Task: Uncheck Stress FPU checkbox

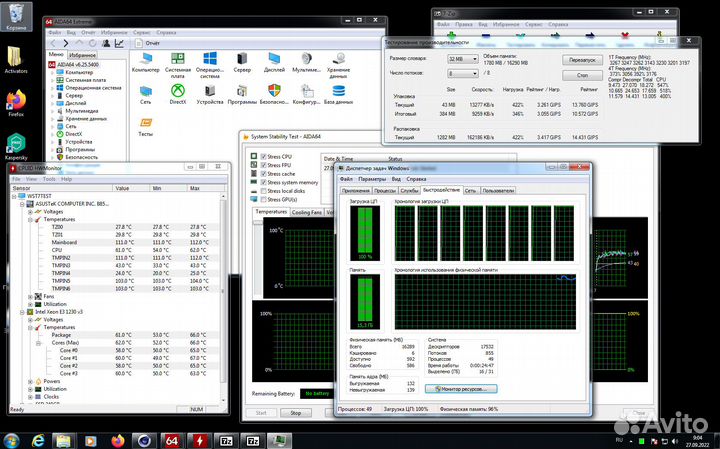Action: coord(264,165)
